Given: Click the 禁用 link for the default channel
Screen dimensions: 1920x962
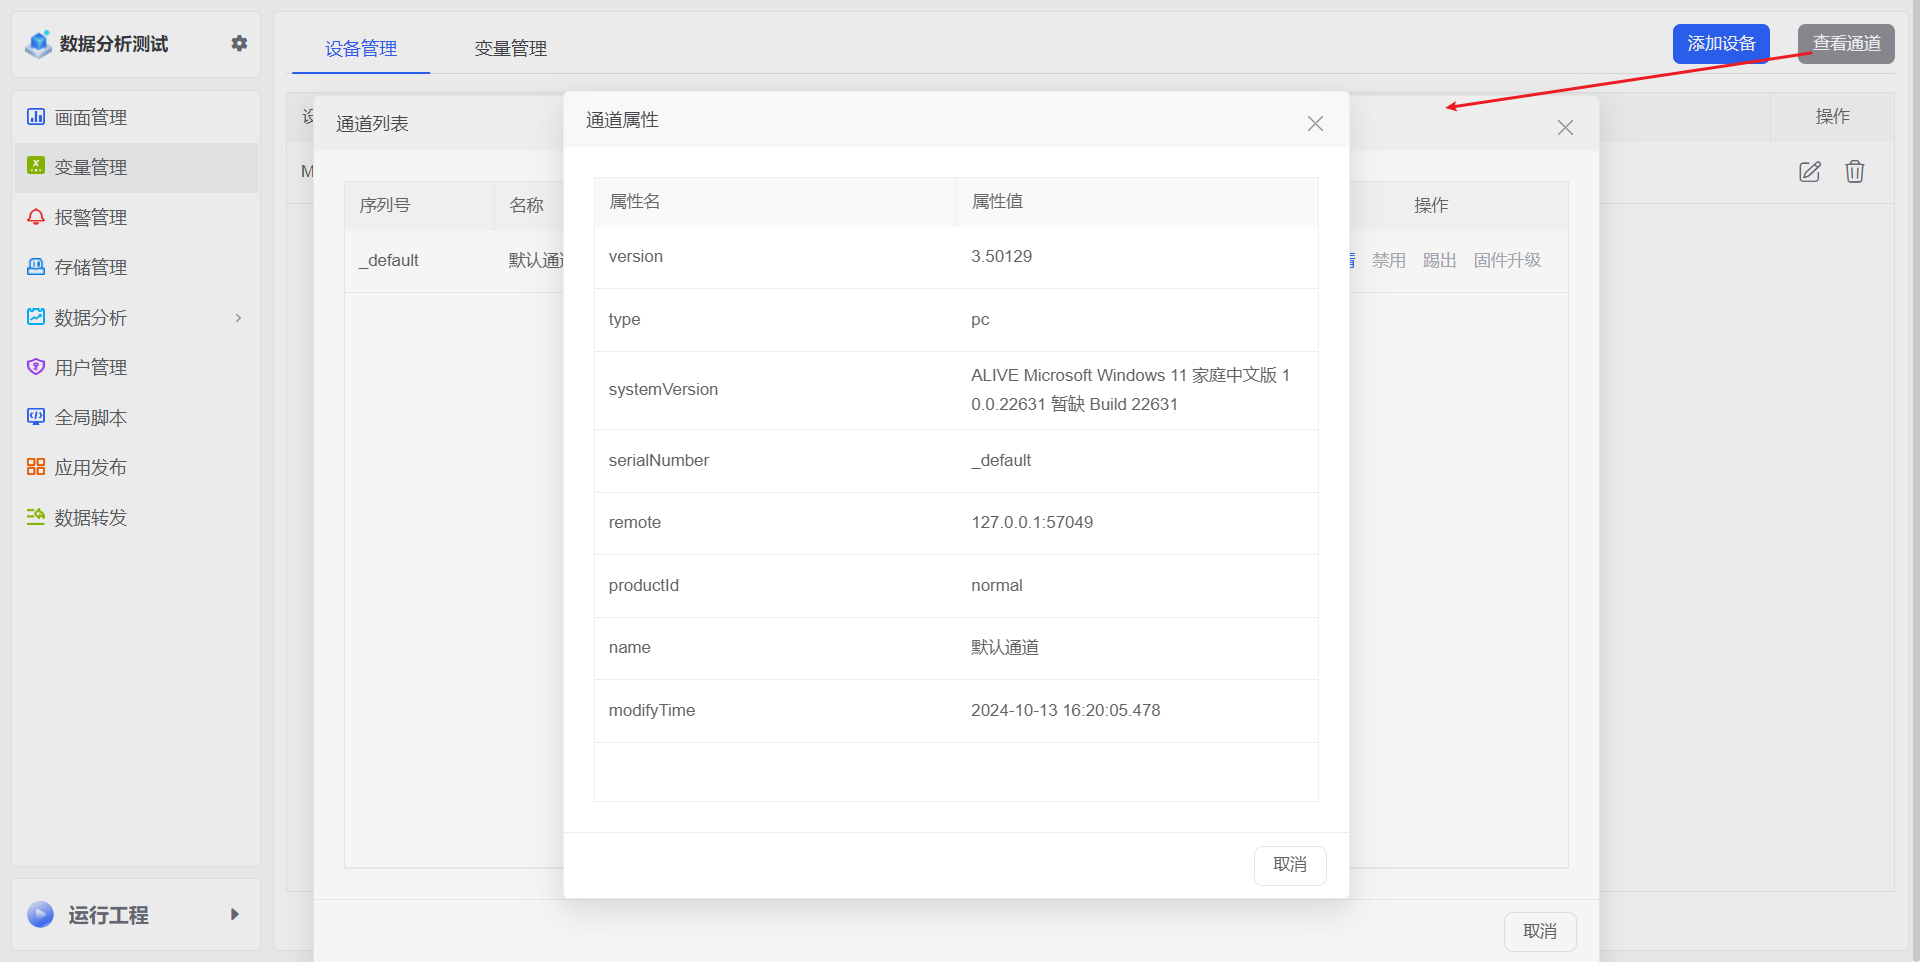Looking at the screenshot, I should pyautogui.click(x=1388, y=261).
